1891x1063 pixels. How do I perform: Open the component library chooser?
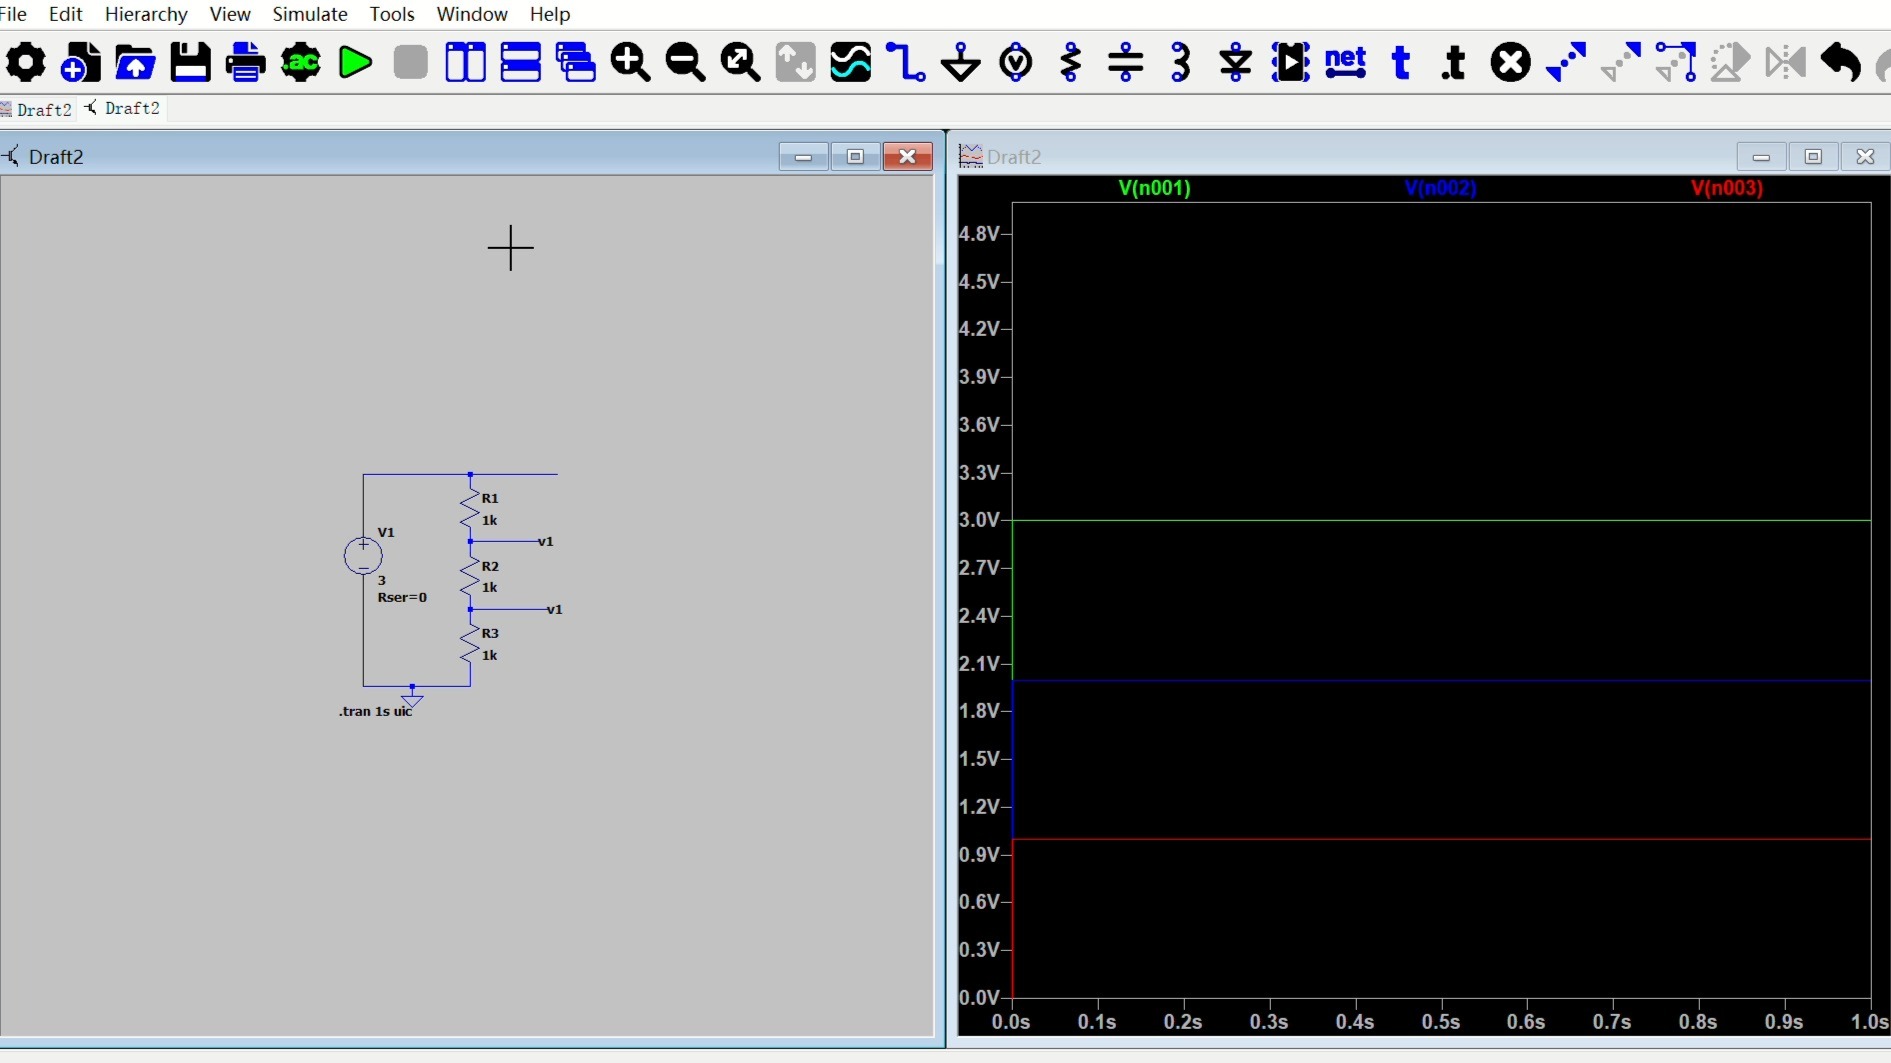point(1291,62)
